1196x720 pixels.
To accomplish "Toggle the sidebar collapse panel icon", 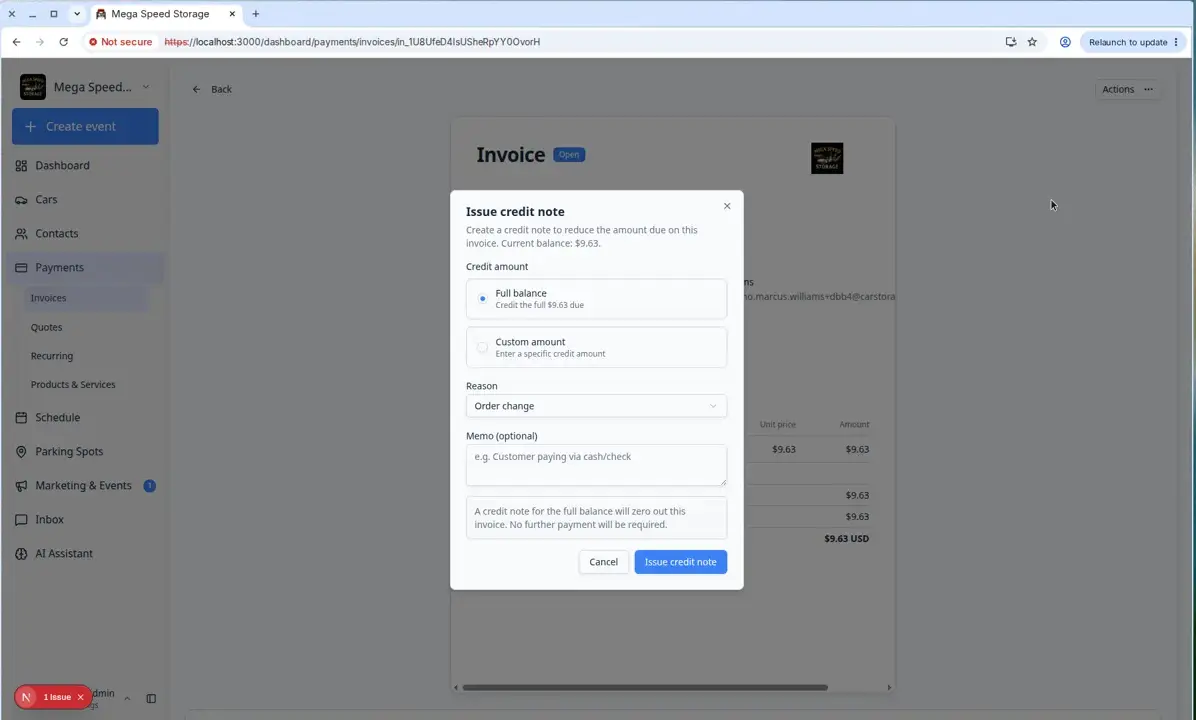I will click(x=151, y=699).
